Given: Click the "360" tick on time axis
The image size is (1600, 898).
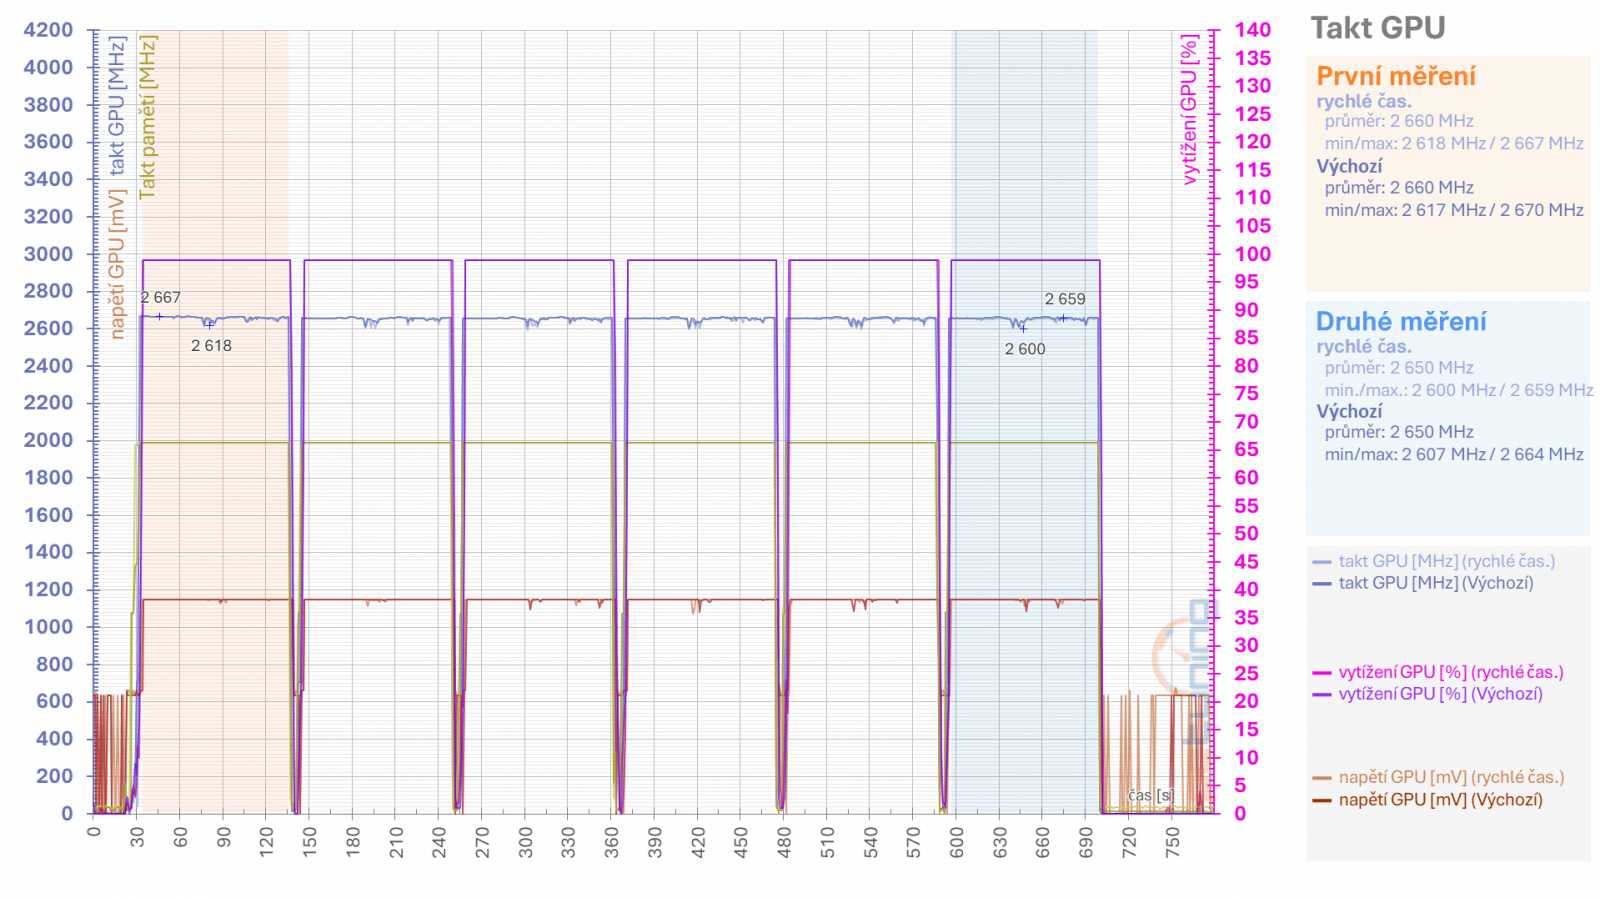Looking at the screenshot, I should (612, 842).
